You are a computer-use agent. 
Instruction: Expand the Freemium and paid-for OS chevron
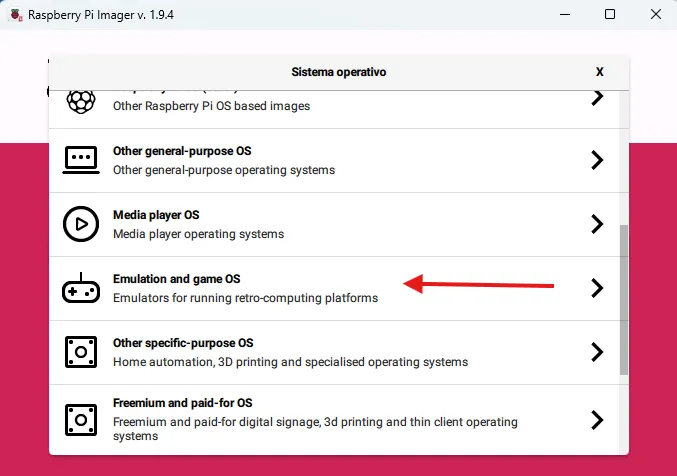click(x=597, y=420)
